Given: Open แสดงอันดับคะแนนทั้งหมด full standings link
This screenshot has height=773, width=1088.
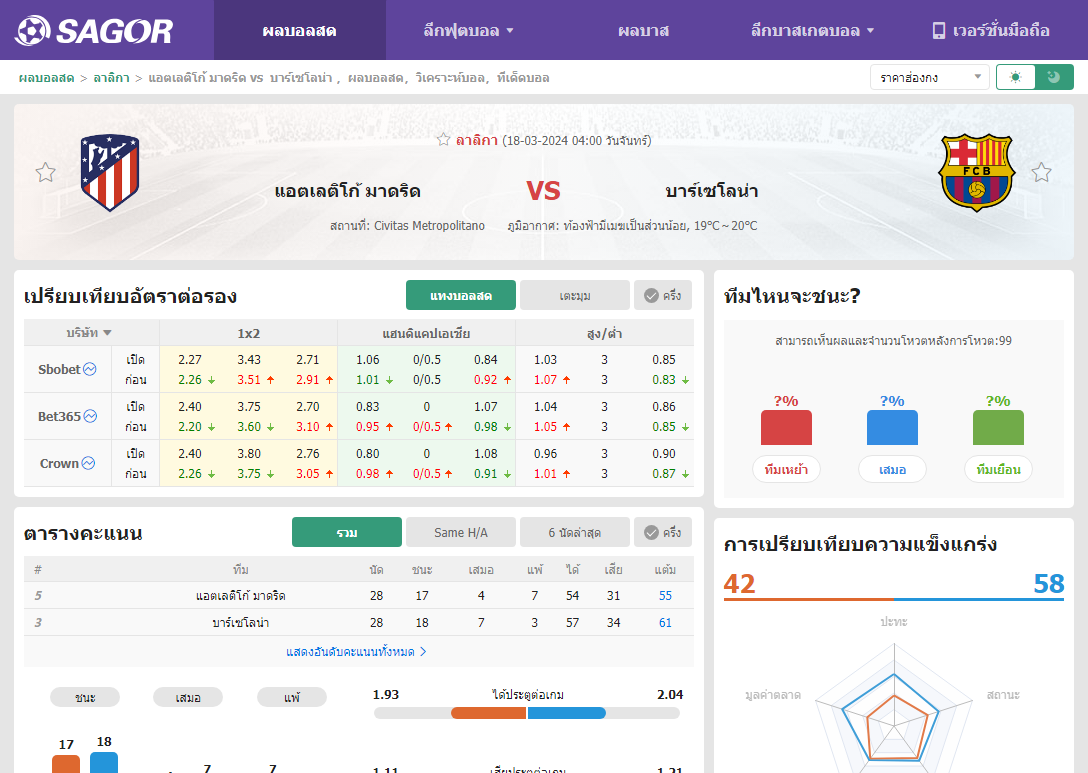Looking at the screenshot, I should click(x=357, y=652).
